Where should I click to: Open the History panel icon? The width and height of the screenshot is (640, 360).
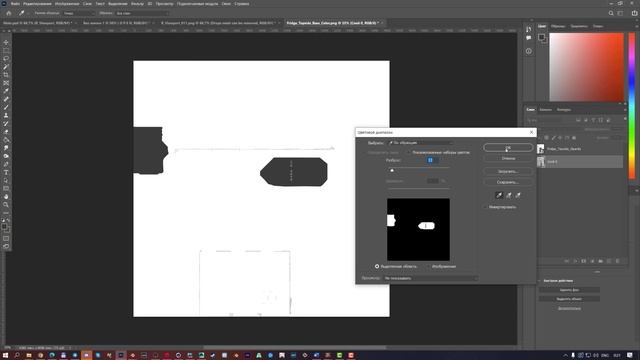click(529, 29)
